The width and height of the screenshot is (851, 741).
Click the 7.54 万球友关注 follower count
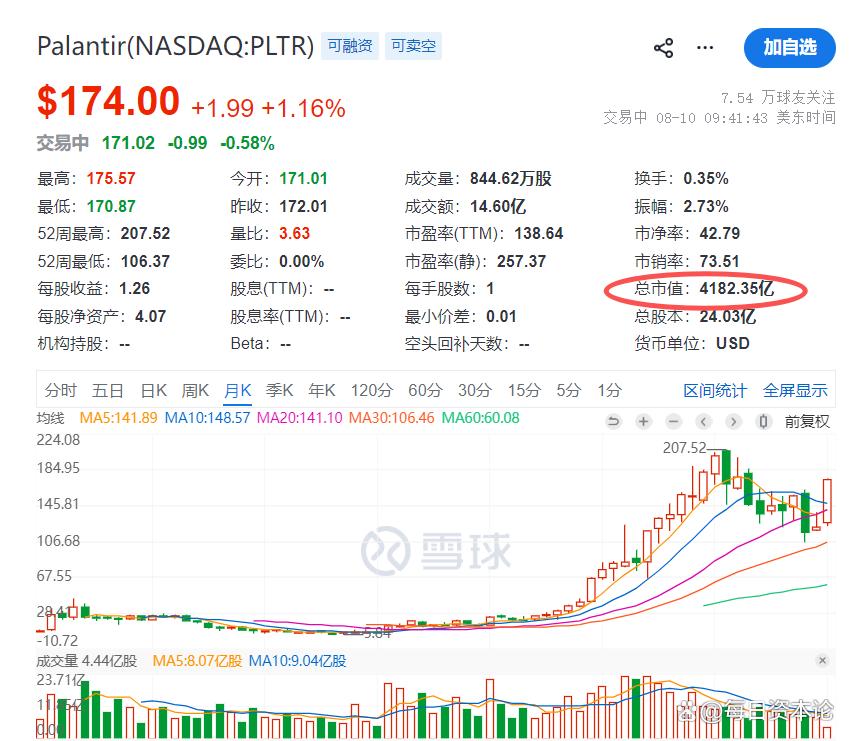[778, 98]
